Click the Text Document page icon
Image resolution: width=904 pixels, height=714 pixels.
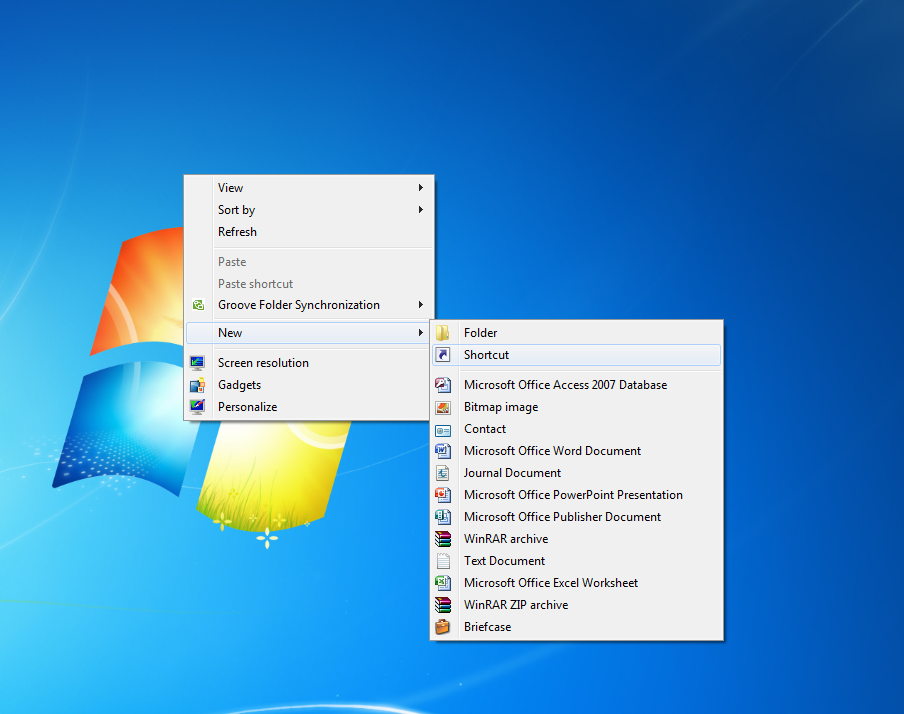coord(443,561)
